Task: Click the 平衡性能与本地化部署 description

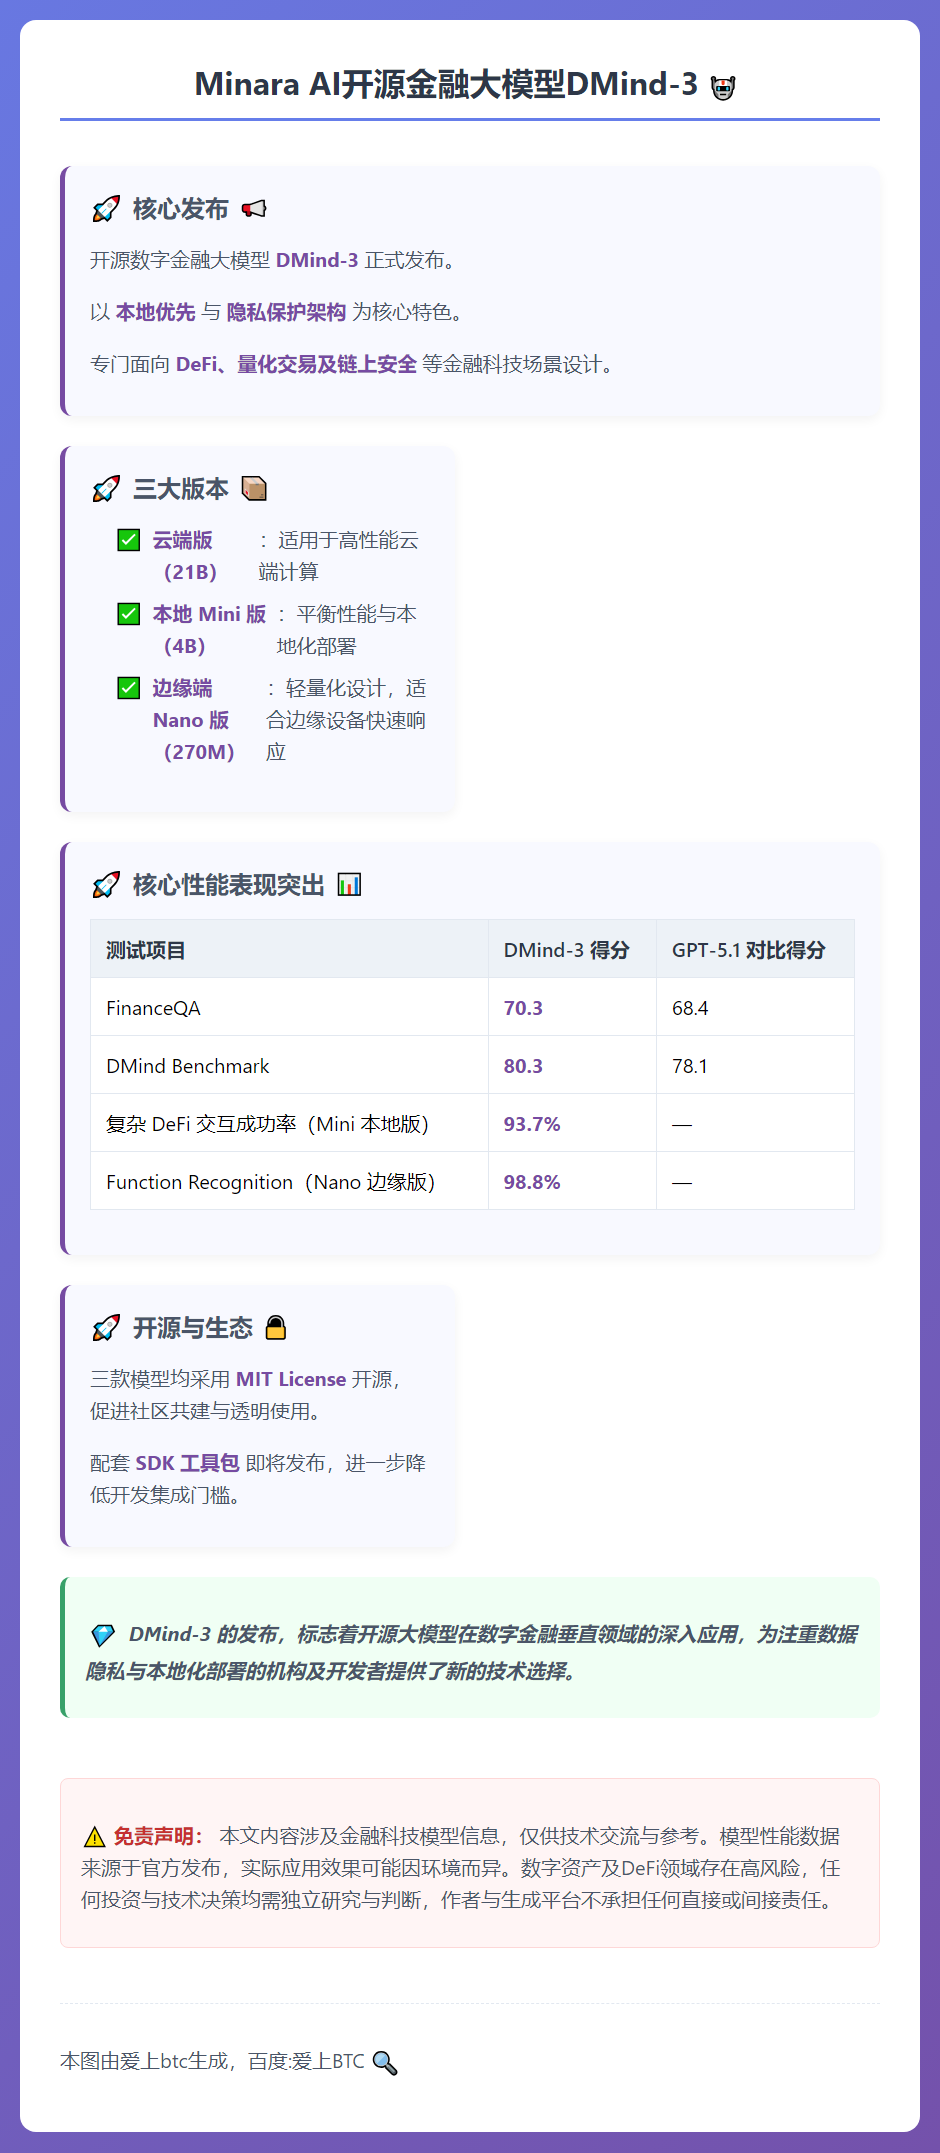Action: click(x=347, y=630)
